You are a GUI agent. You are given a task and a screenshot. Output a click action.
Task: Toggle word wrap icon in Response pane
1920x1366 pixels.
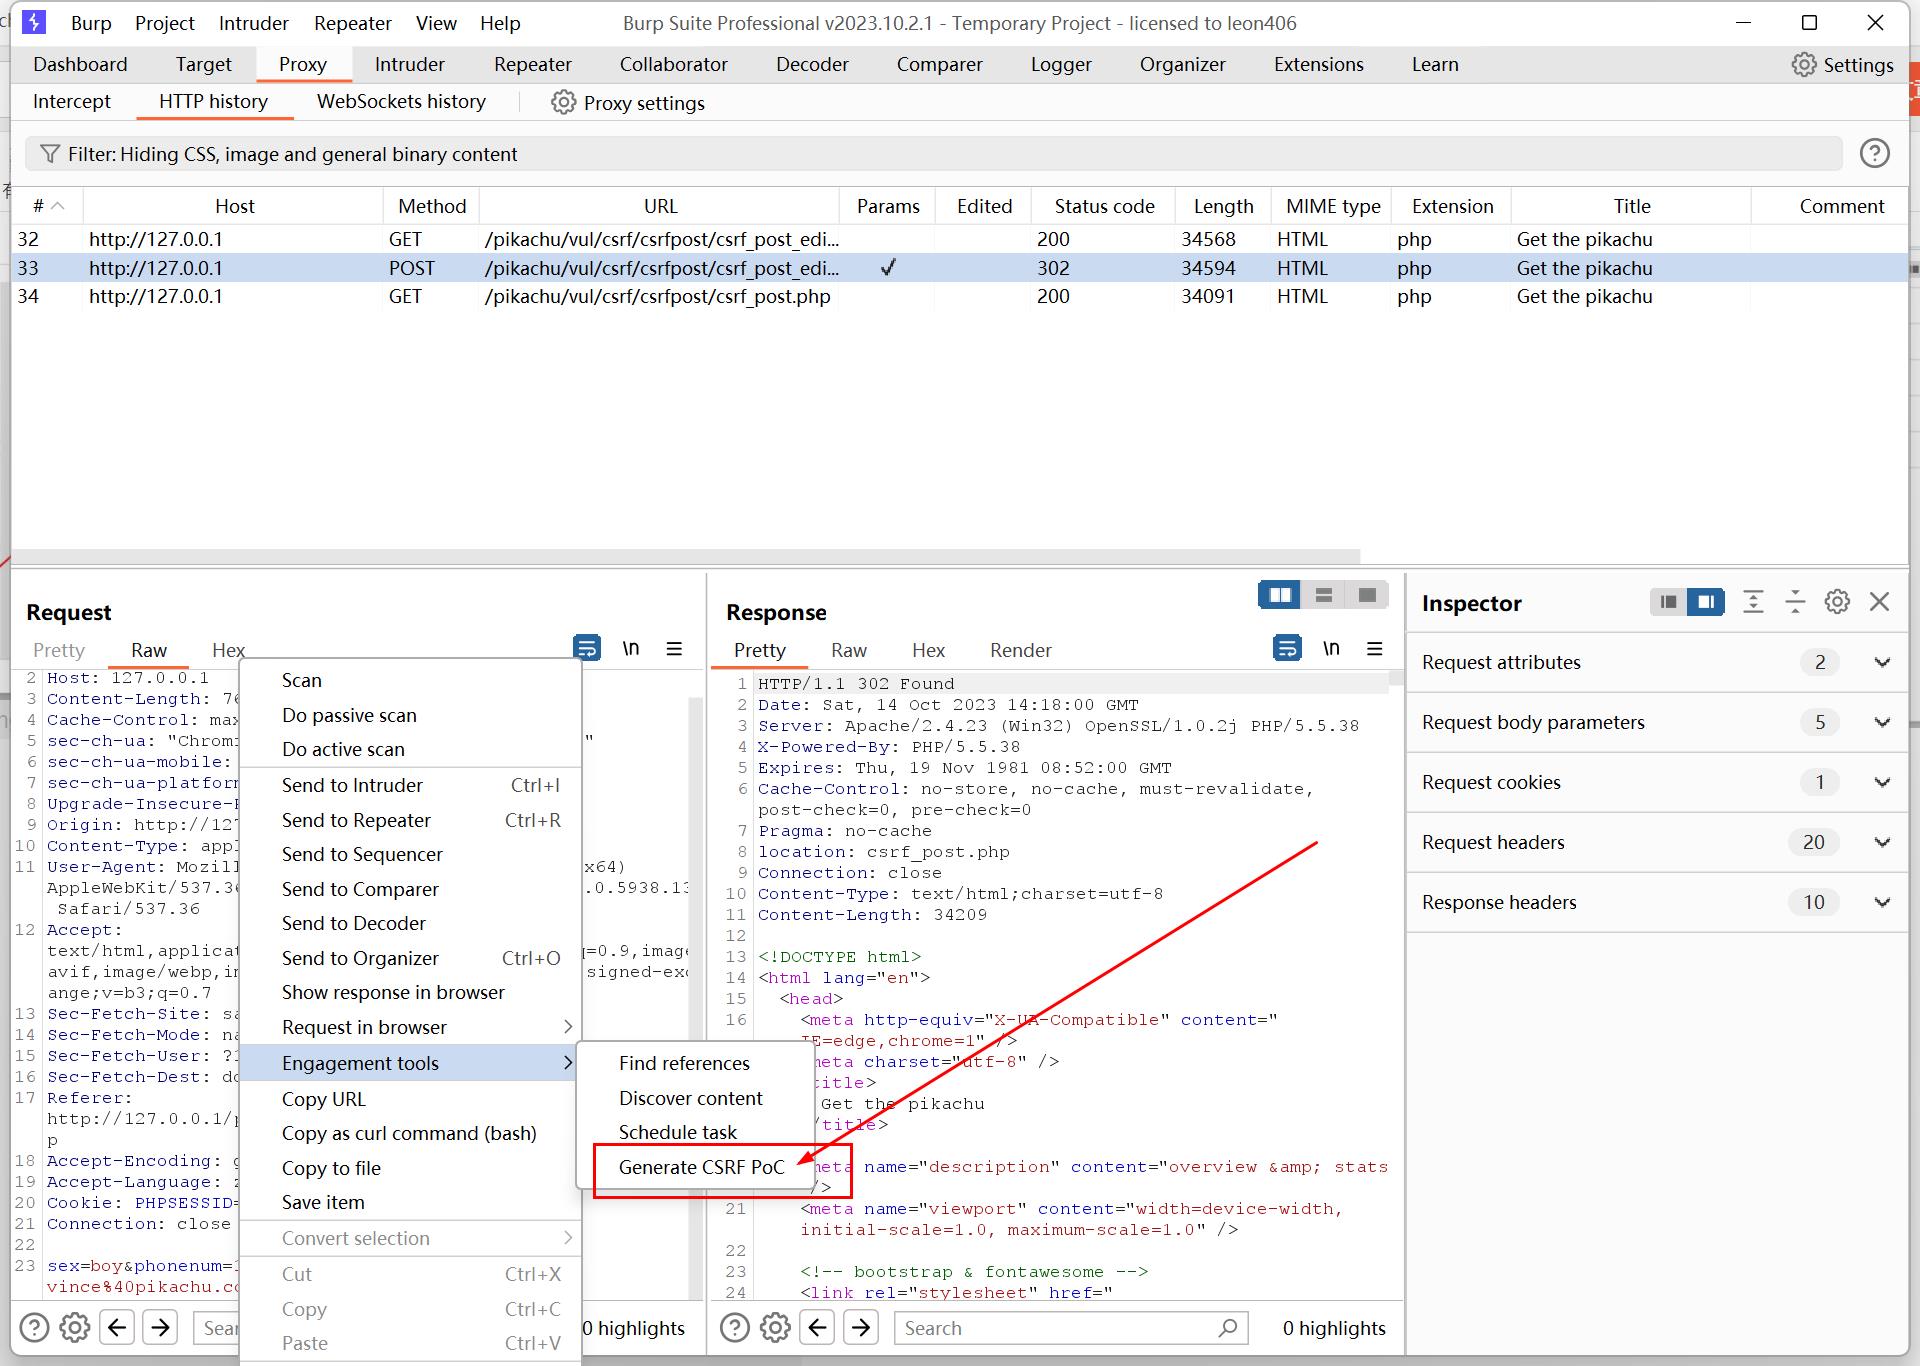click(1287, 648)
